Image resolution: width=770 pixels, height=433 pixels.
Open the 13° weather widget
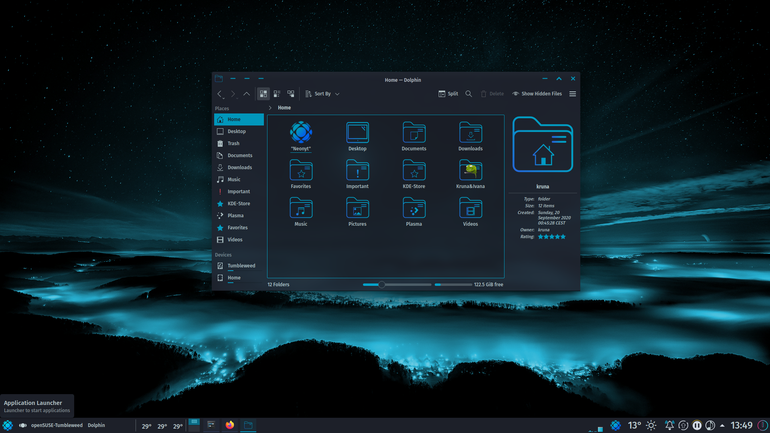[634, 425]
